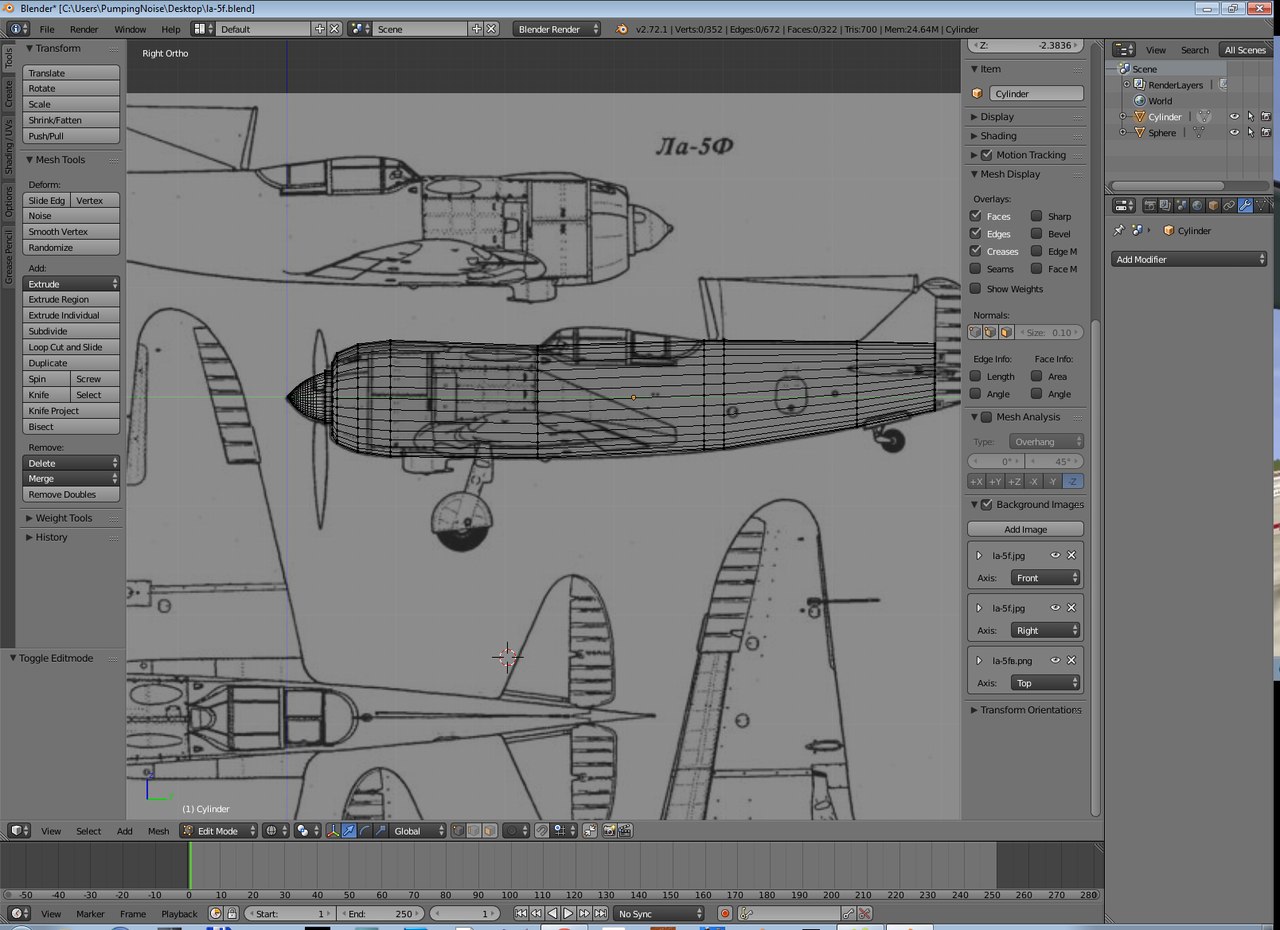Open the Mesh menu in 3D view header
Viewport: 1280px width, 930px height.
click(158, 831)
